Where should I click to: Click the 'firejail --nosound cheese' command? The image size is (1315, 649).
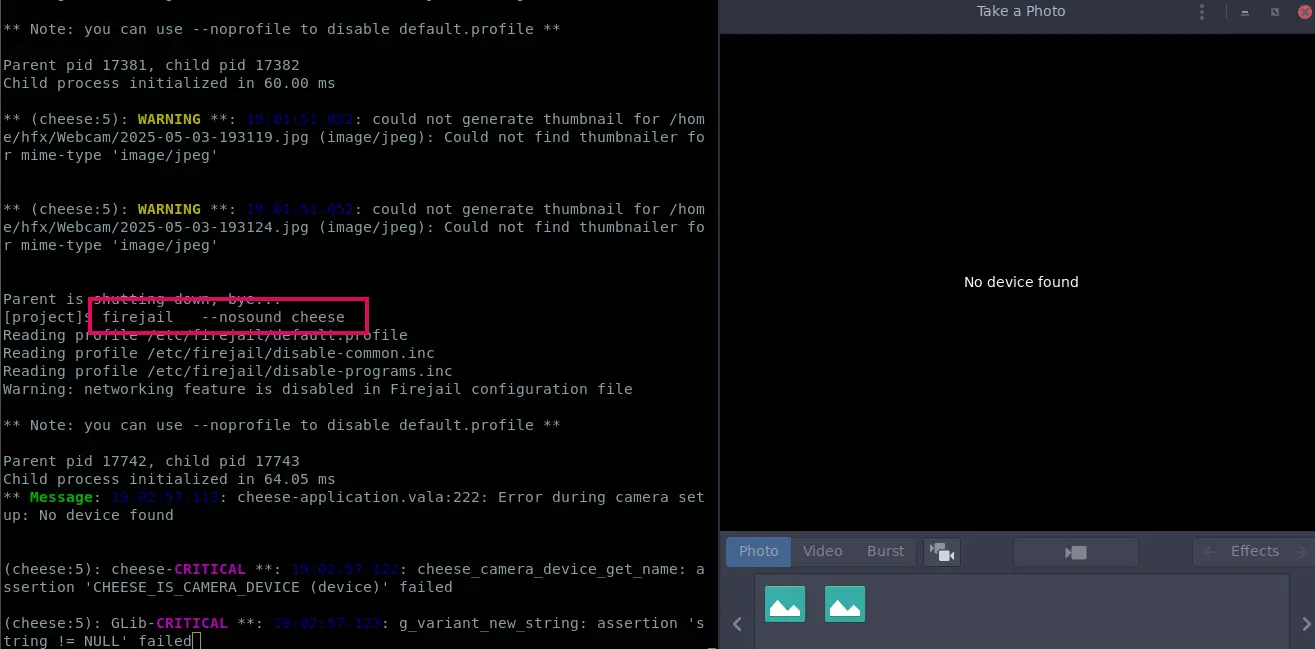click(224, 317)
